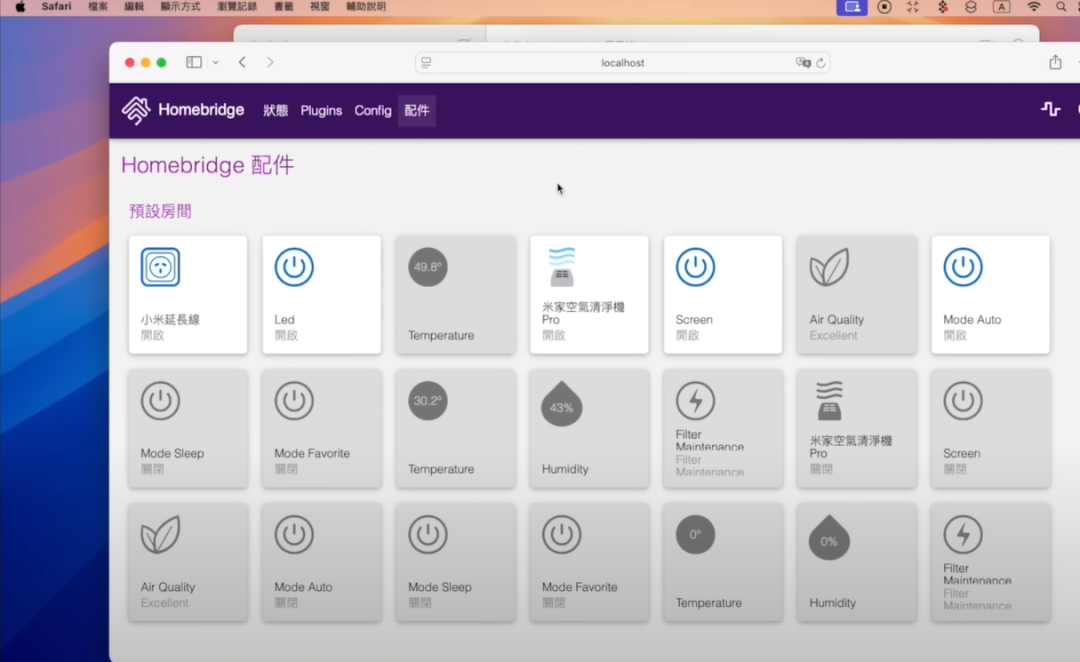The height and width of the screenshot is (662, 1080).
Task: Open the 0° Temperature sensor card
Action: pos(723,562)
